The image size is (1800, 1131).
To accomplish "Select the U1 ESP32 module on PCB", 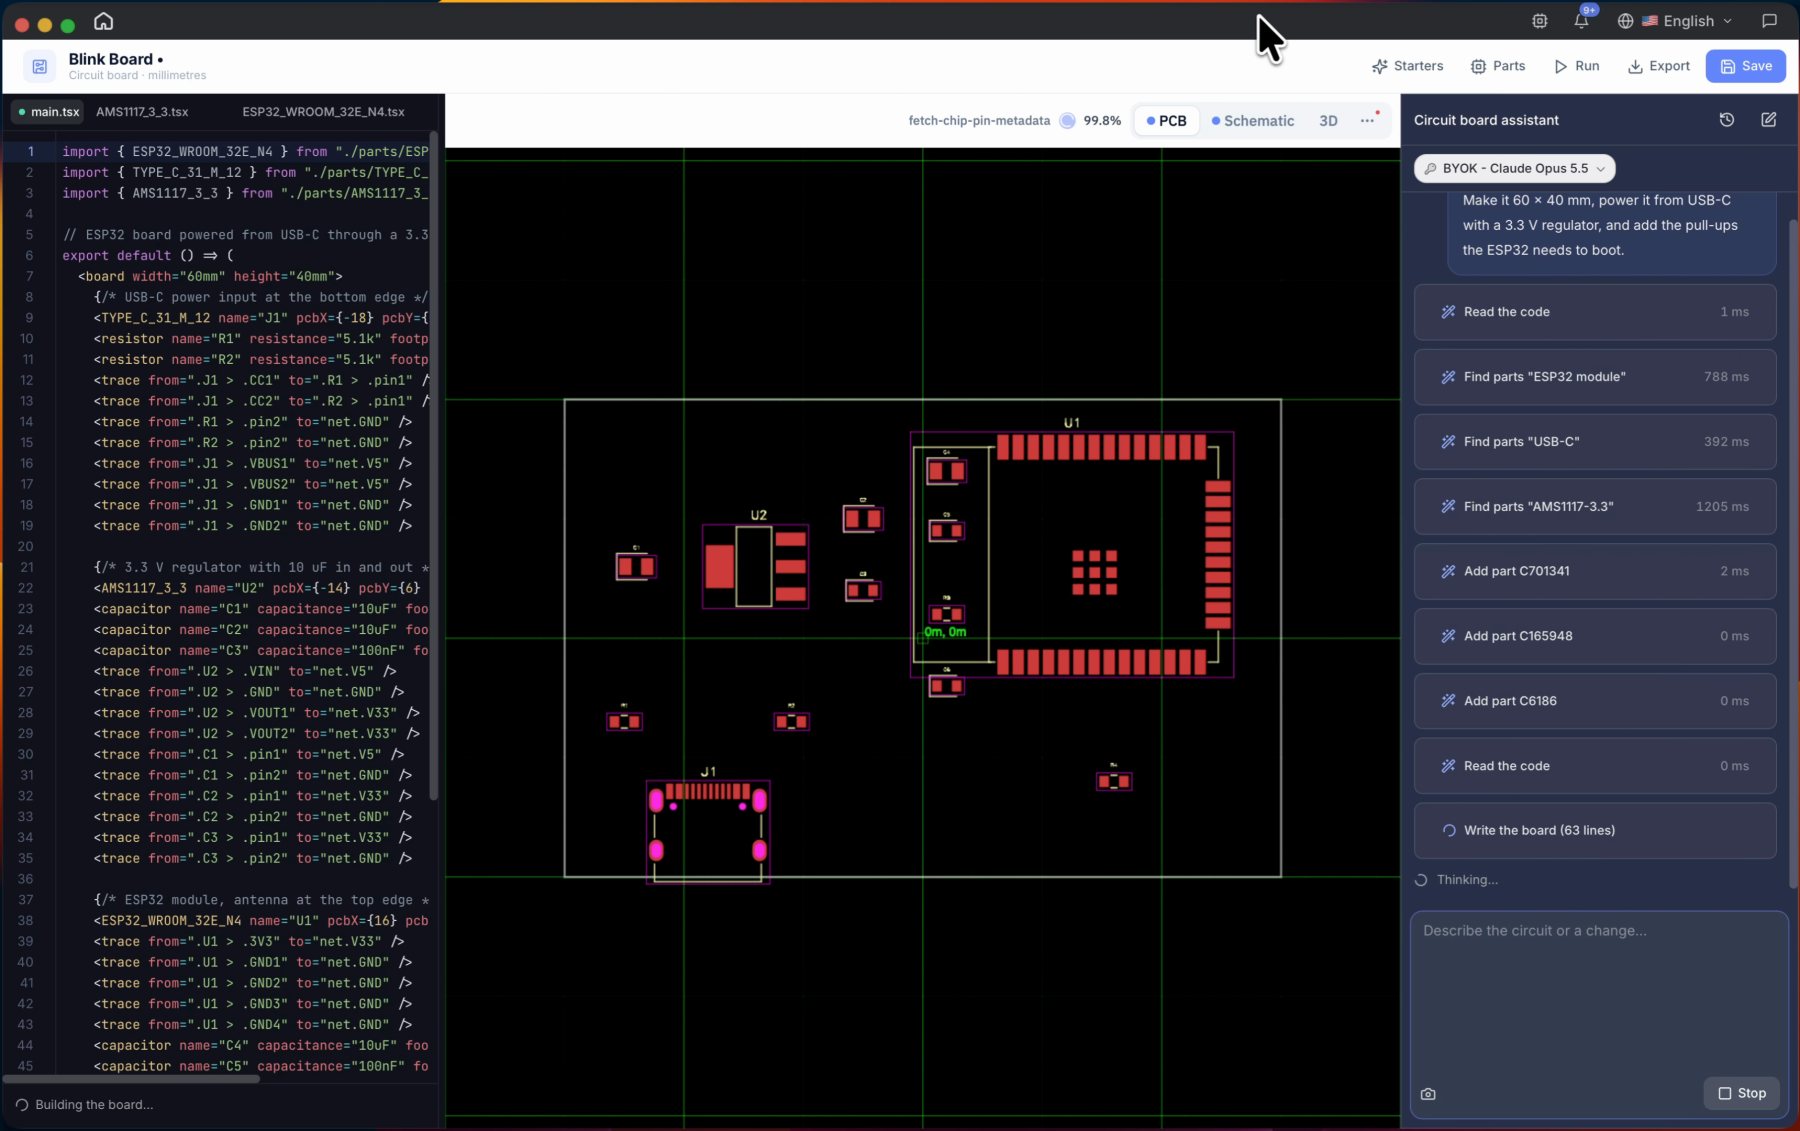I will click(1072, 555).
